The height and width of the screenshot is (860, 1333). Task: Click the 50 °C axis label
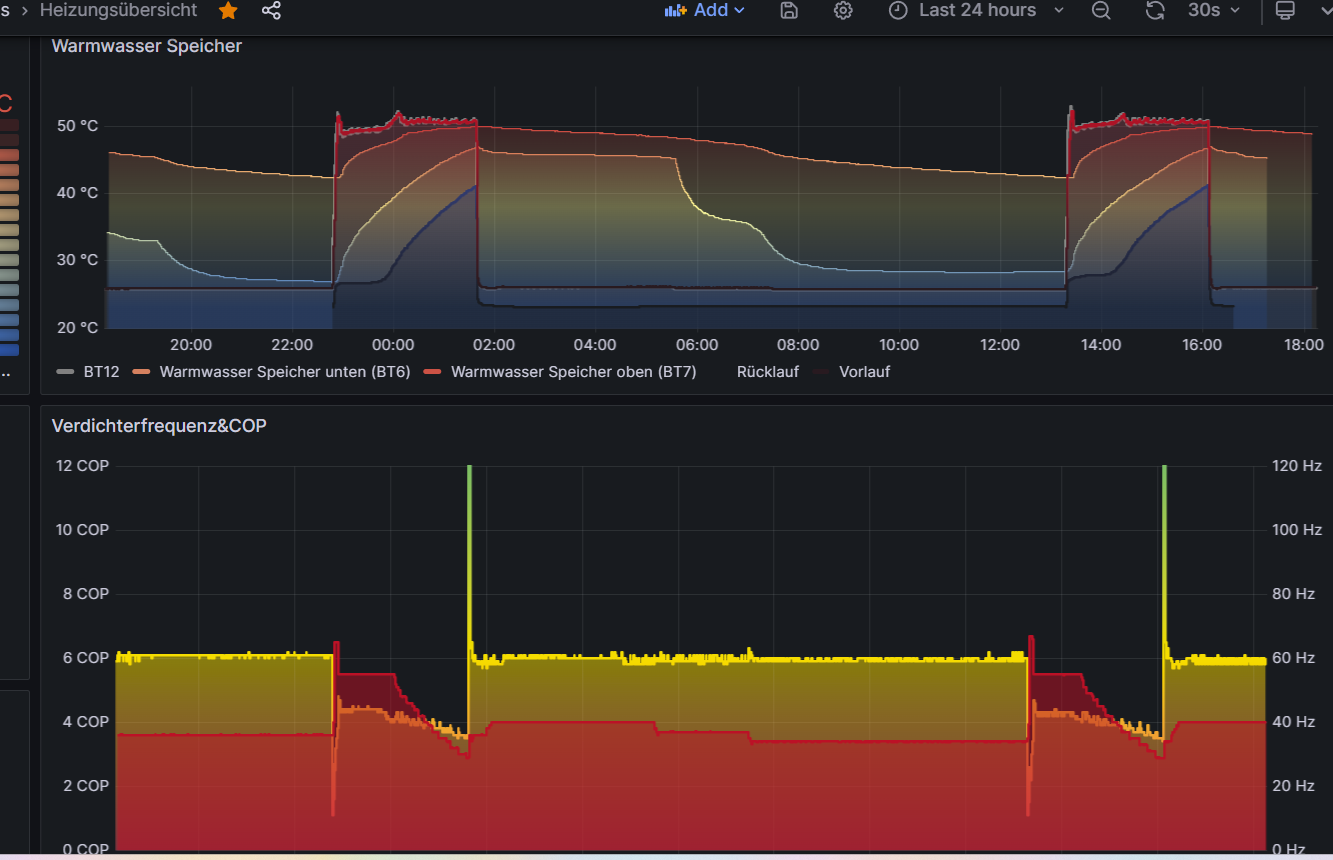77,126
